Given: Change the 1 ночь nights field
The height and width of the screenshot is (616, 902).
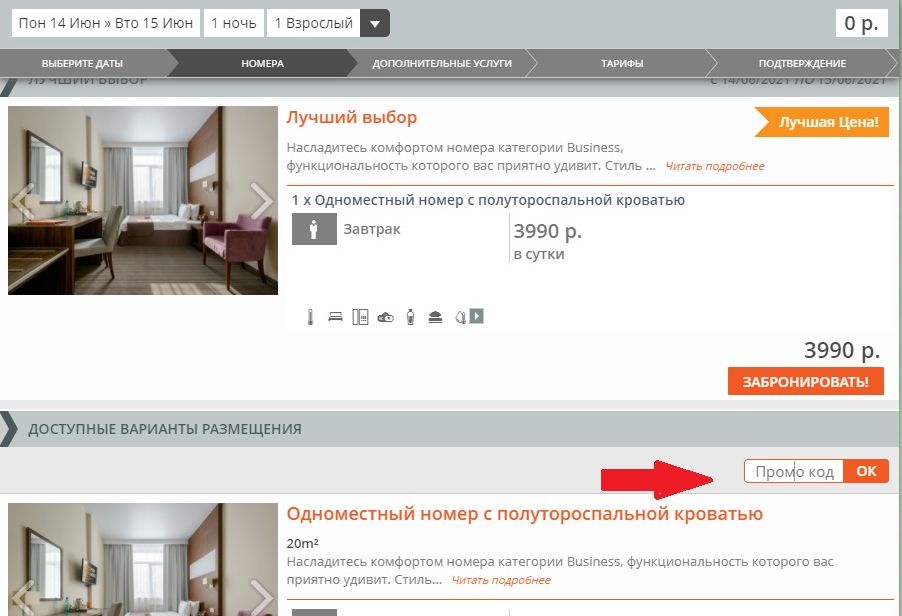Looking at the screenshot, I should point(234,23).
